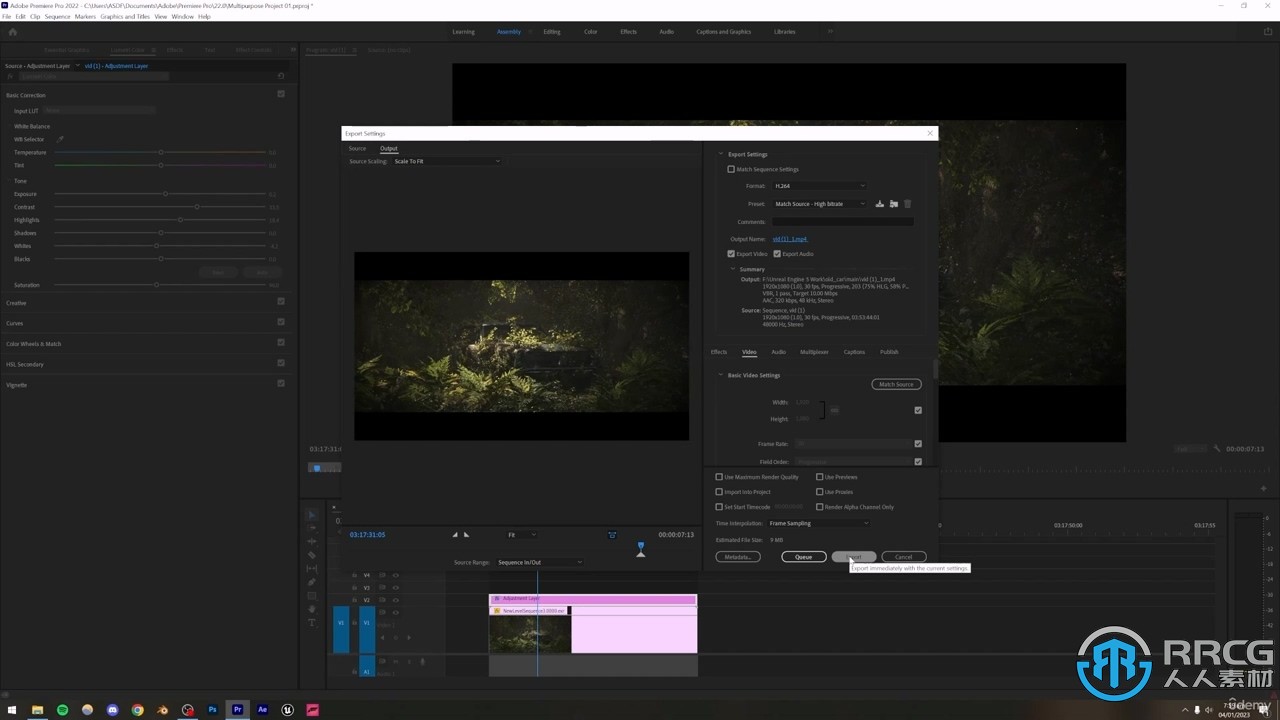Open the Source Scaling dropdown
The width and height of the screenshot is (1280, 720).
(446, 161)
